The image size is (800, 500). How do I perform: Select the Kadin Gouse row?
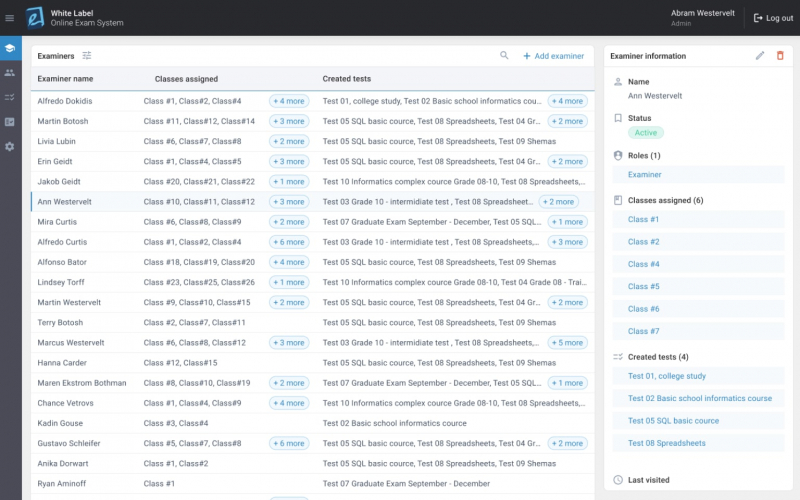click(312, 423)
